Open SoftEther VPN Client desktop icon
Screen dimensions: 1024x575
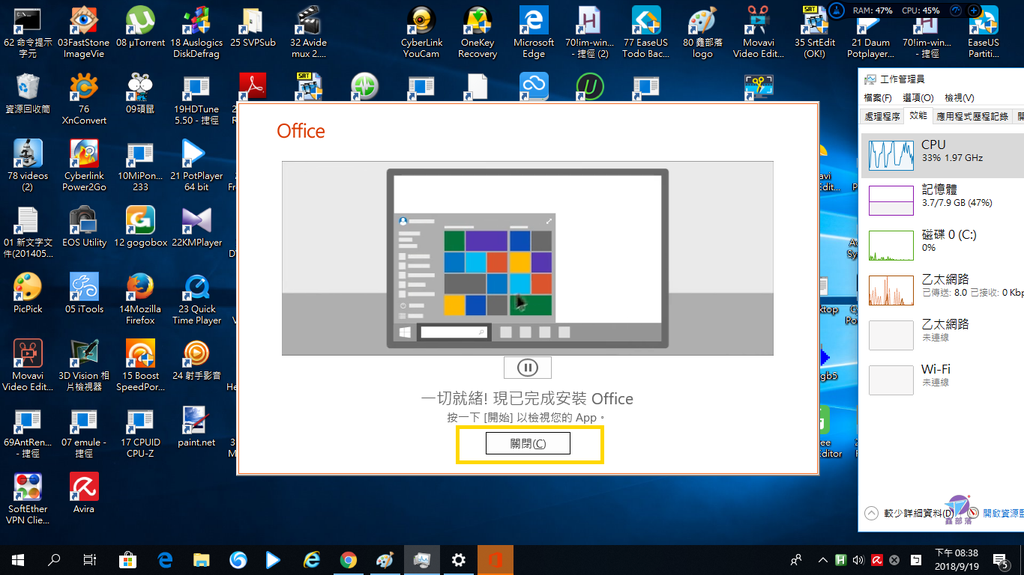pyautogui.click(x=27, y=498)
